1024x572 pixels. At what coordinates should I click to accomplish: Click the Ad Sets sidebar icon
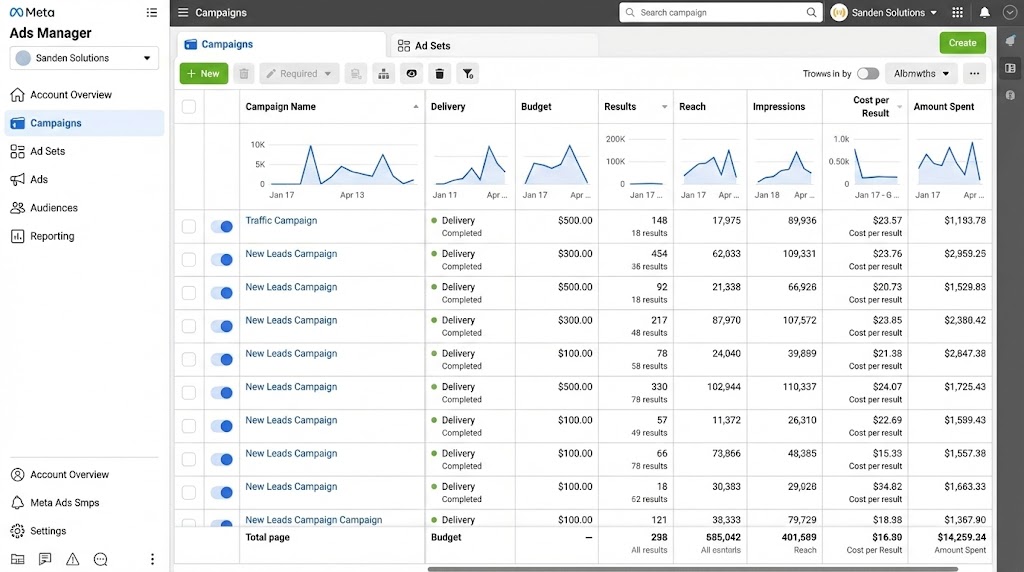18,151
